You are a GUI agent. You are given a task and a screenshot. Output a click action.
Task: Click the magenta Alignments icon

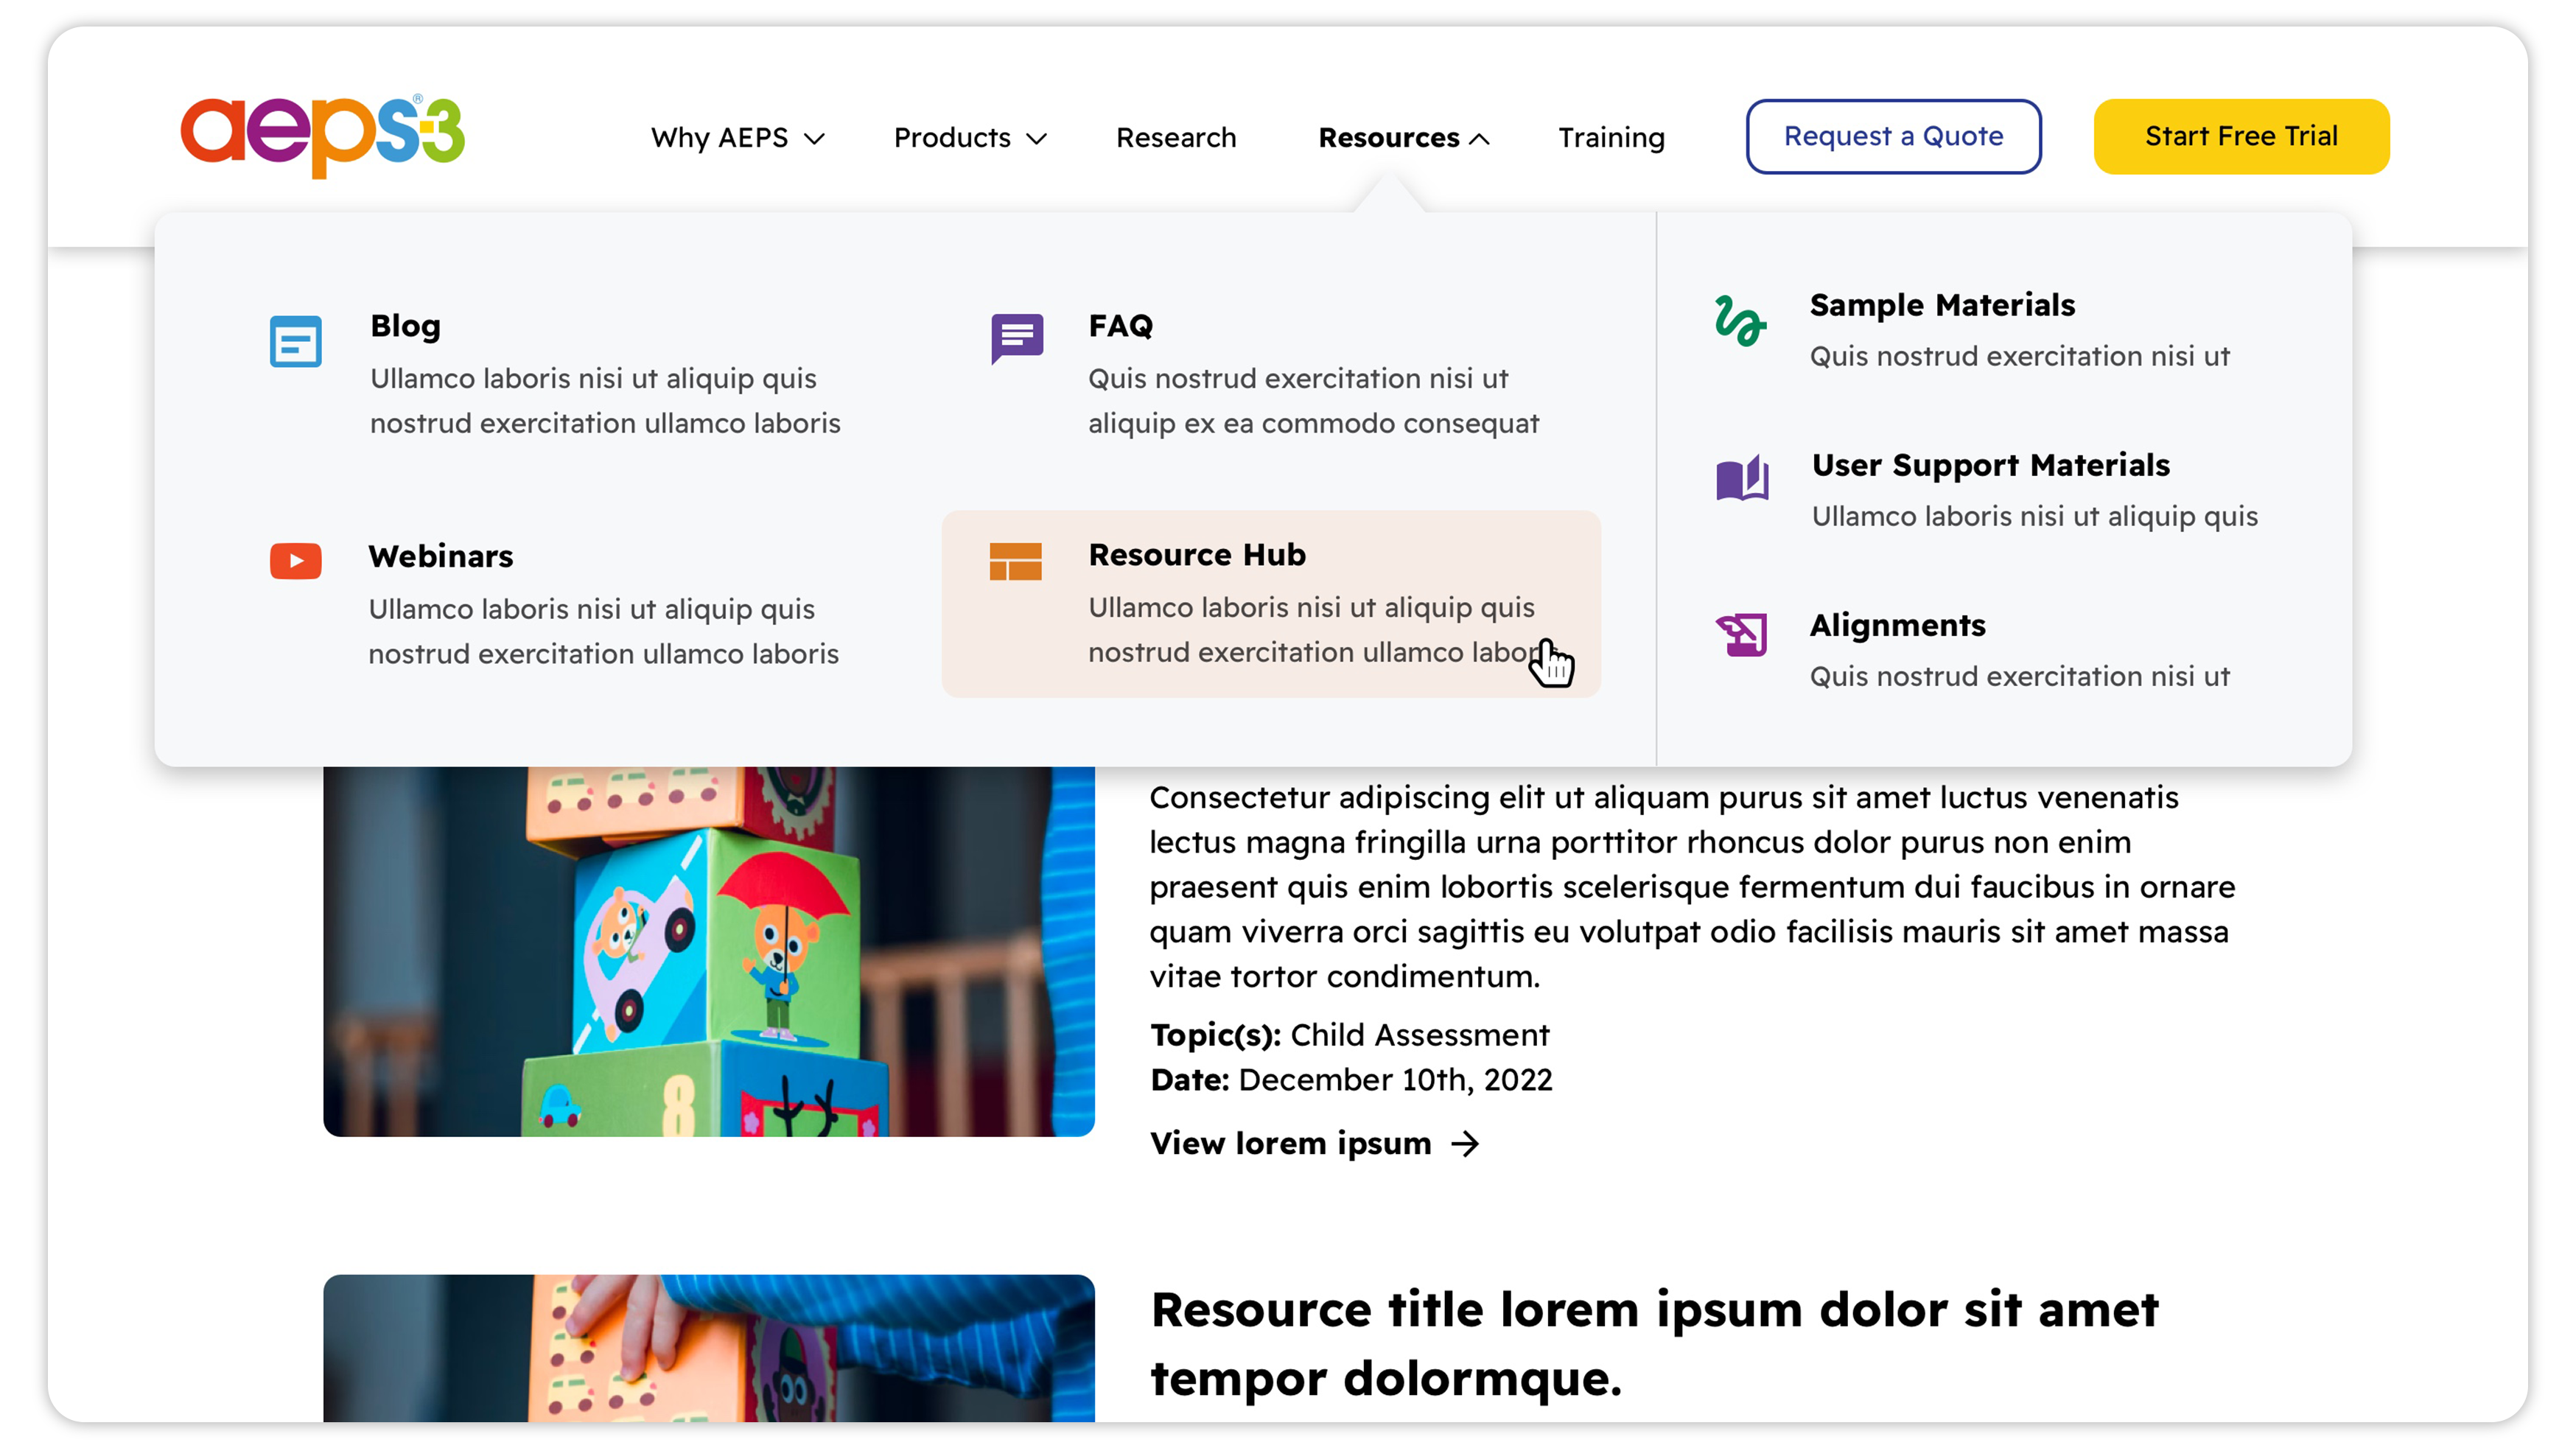coord(1742,634)
